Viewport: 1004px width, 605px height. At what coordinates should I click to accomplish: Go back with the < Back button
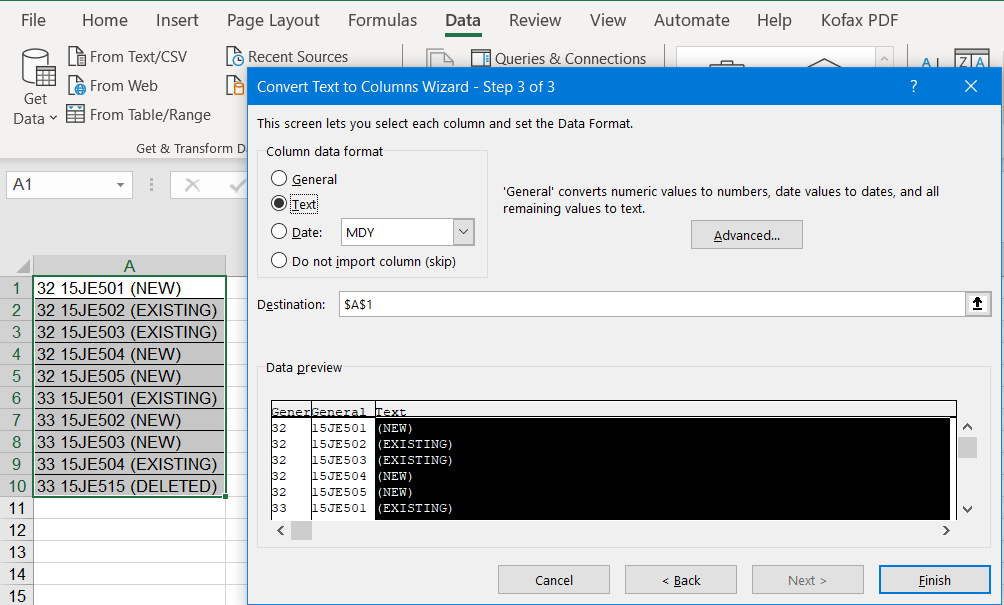click(681, 580)
